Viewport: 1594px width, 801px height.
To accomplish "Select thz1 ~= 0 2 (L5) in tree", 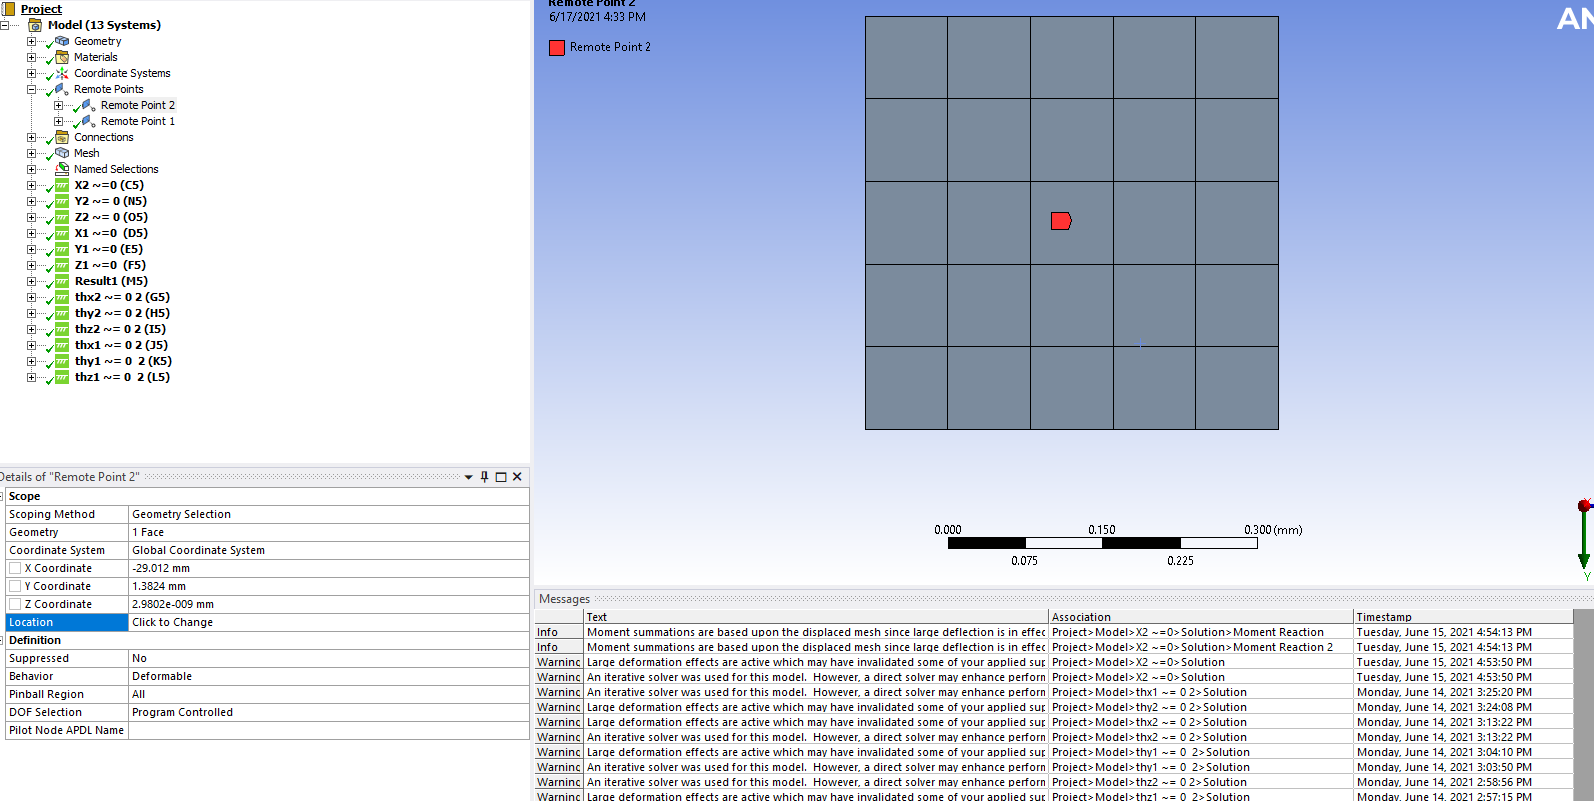I will point(122,377).
